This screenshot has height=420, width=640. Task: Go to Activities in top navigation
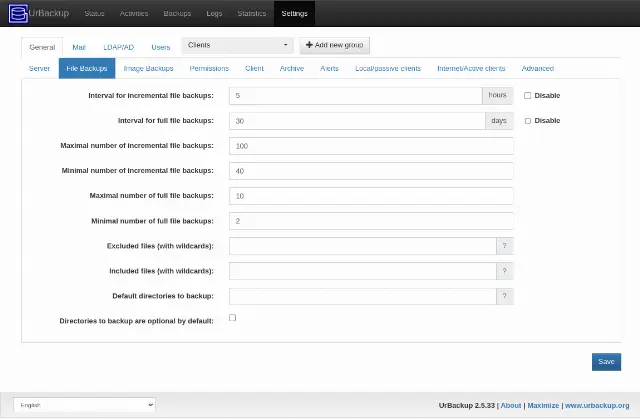(x=134, y=13)
